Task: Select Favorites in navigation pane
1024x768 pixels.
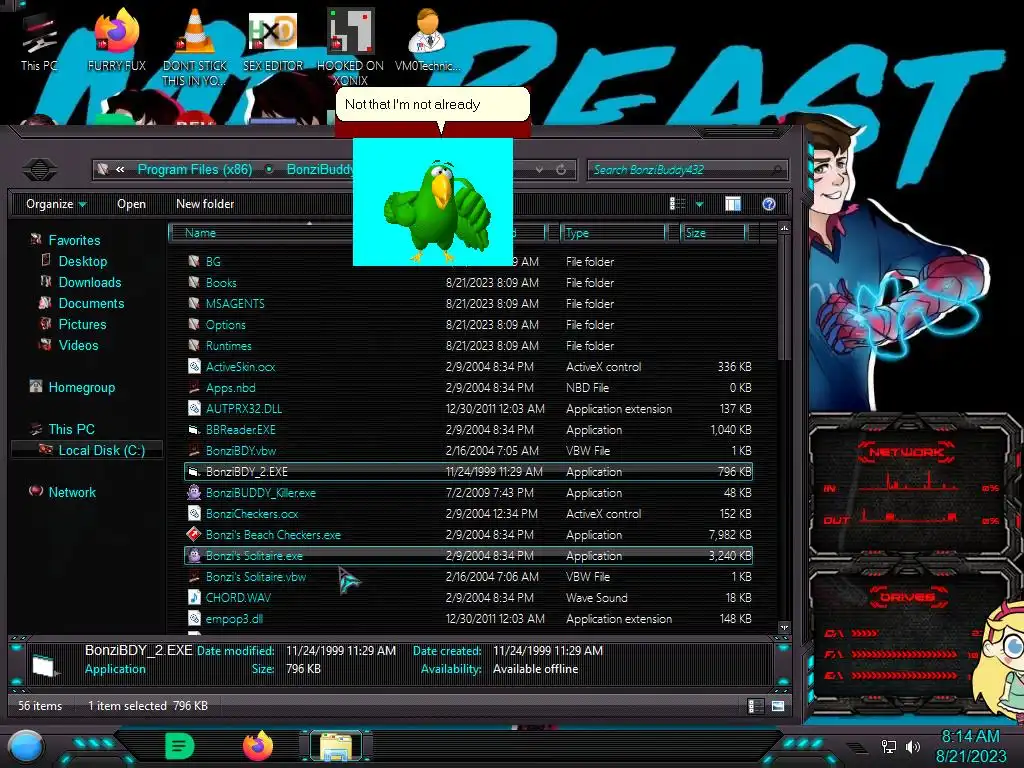Action: [74, 240]
